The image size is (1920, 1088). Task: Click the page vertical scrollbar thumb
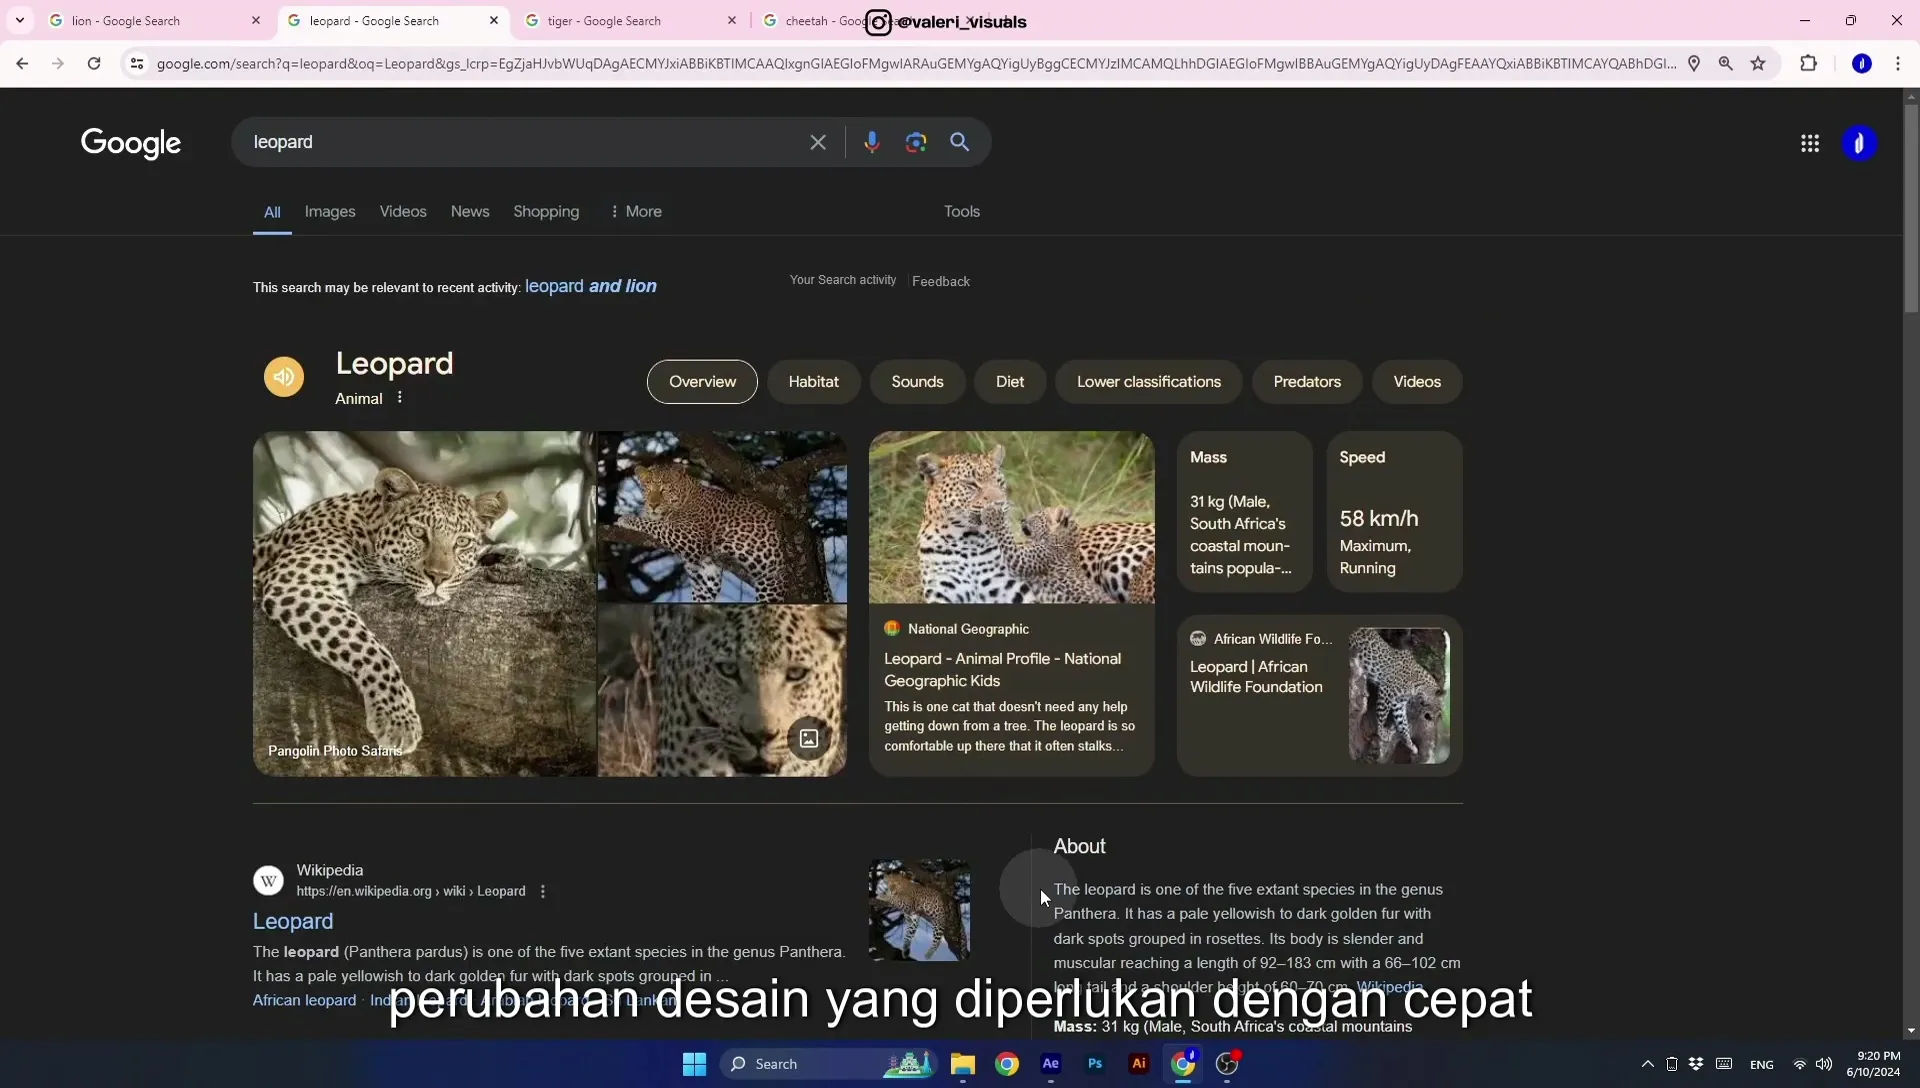pyautogui.click(x=1911, y=210)
